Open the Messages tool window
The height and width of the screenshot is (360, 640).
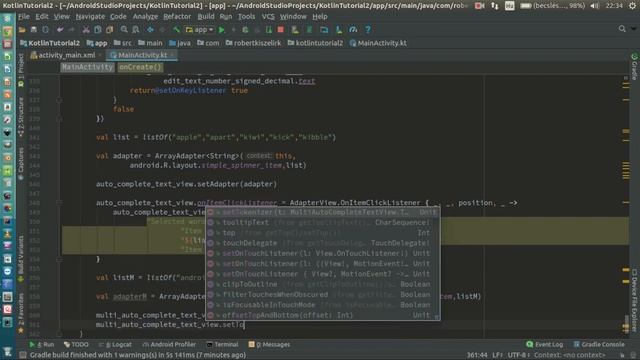pyautogui.click(x=269, y=344)
